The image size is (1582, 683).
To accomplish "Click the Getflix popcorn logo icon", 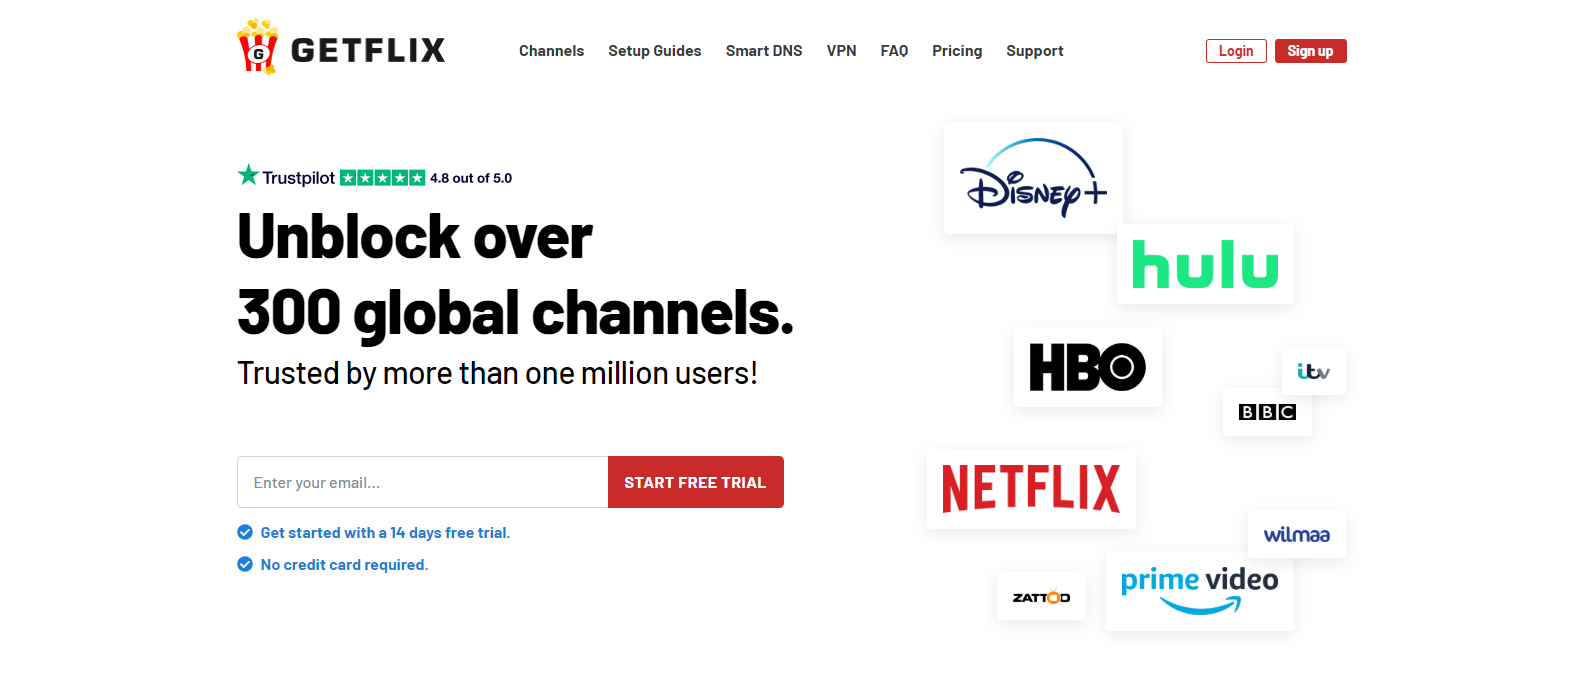I will [x=258, y=47].
